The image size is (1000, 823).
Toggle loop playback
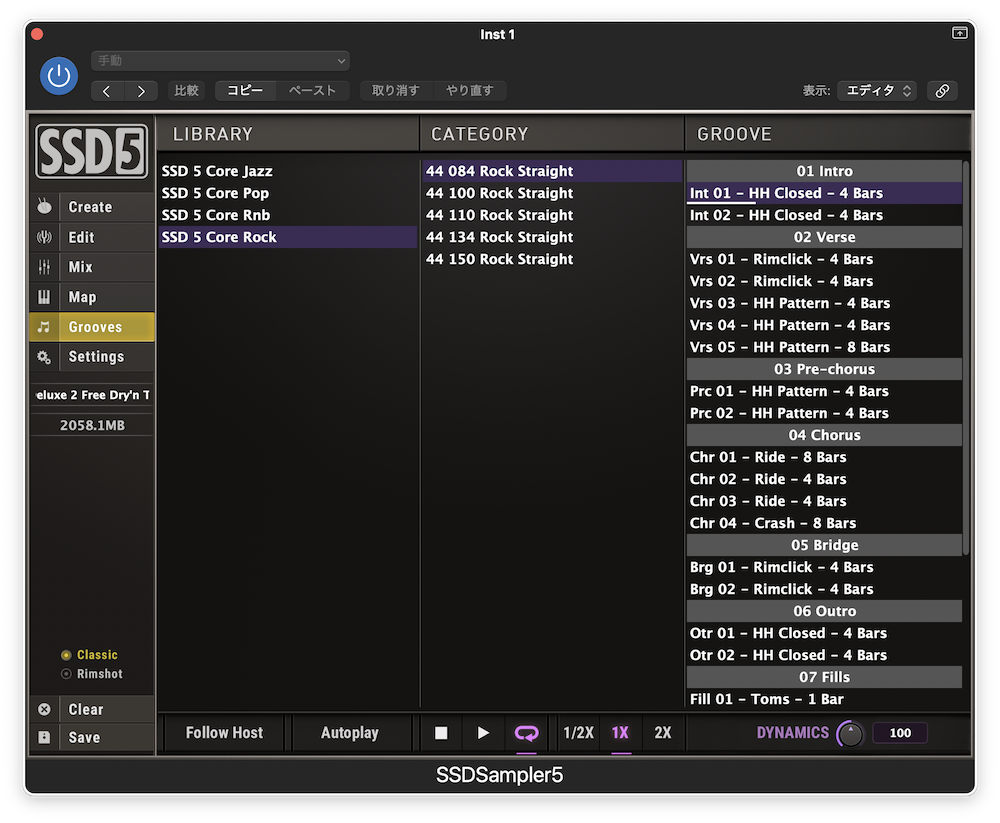526,733
